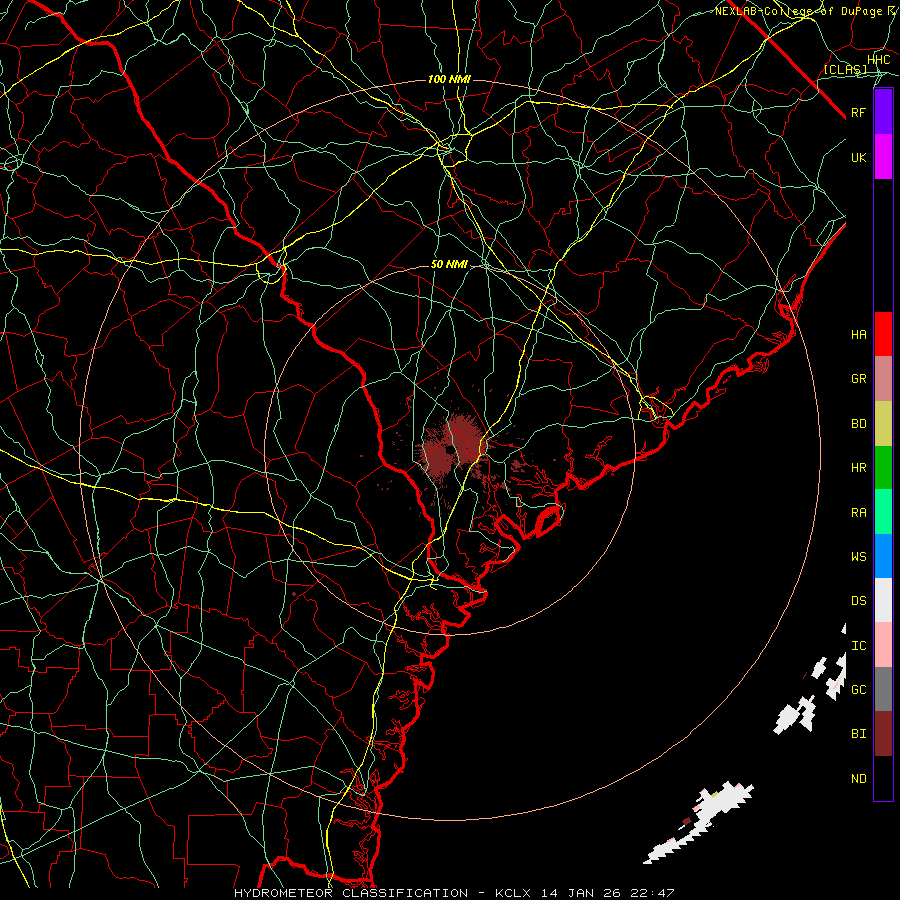The height and width of the screenshot is (900, 900).
Task: Click the large white dry snow echo offshore
Action: coord(701,822)
